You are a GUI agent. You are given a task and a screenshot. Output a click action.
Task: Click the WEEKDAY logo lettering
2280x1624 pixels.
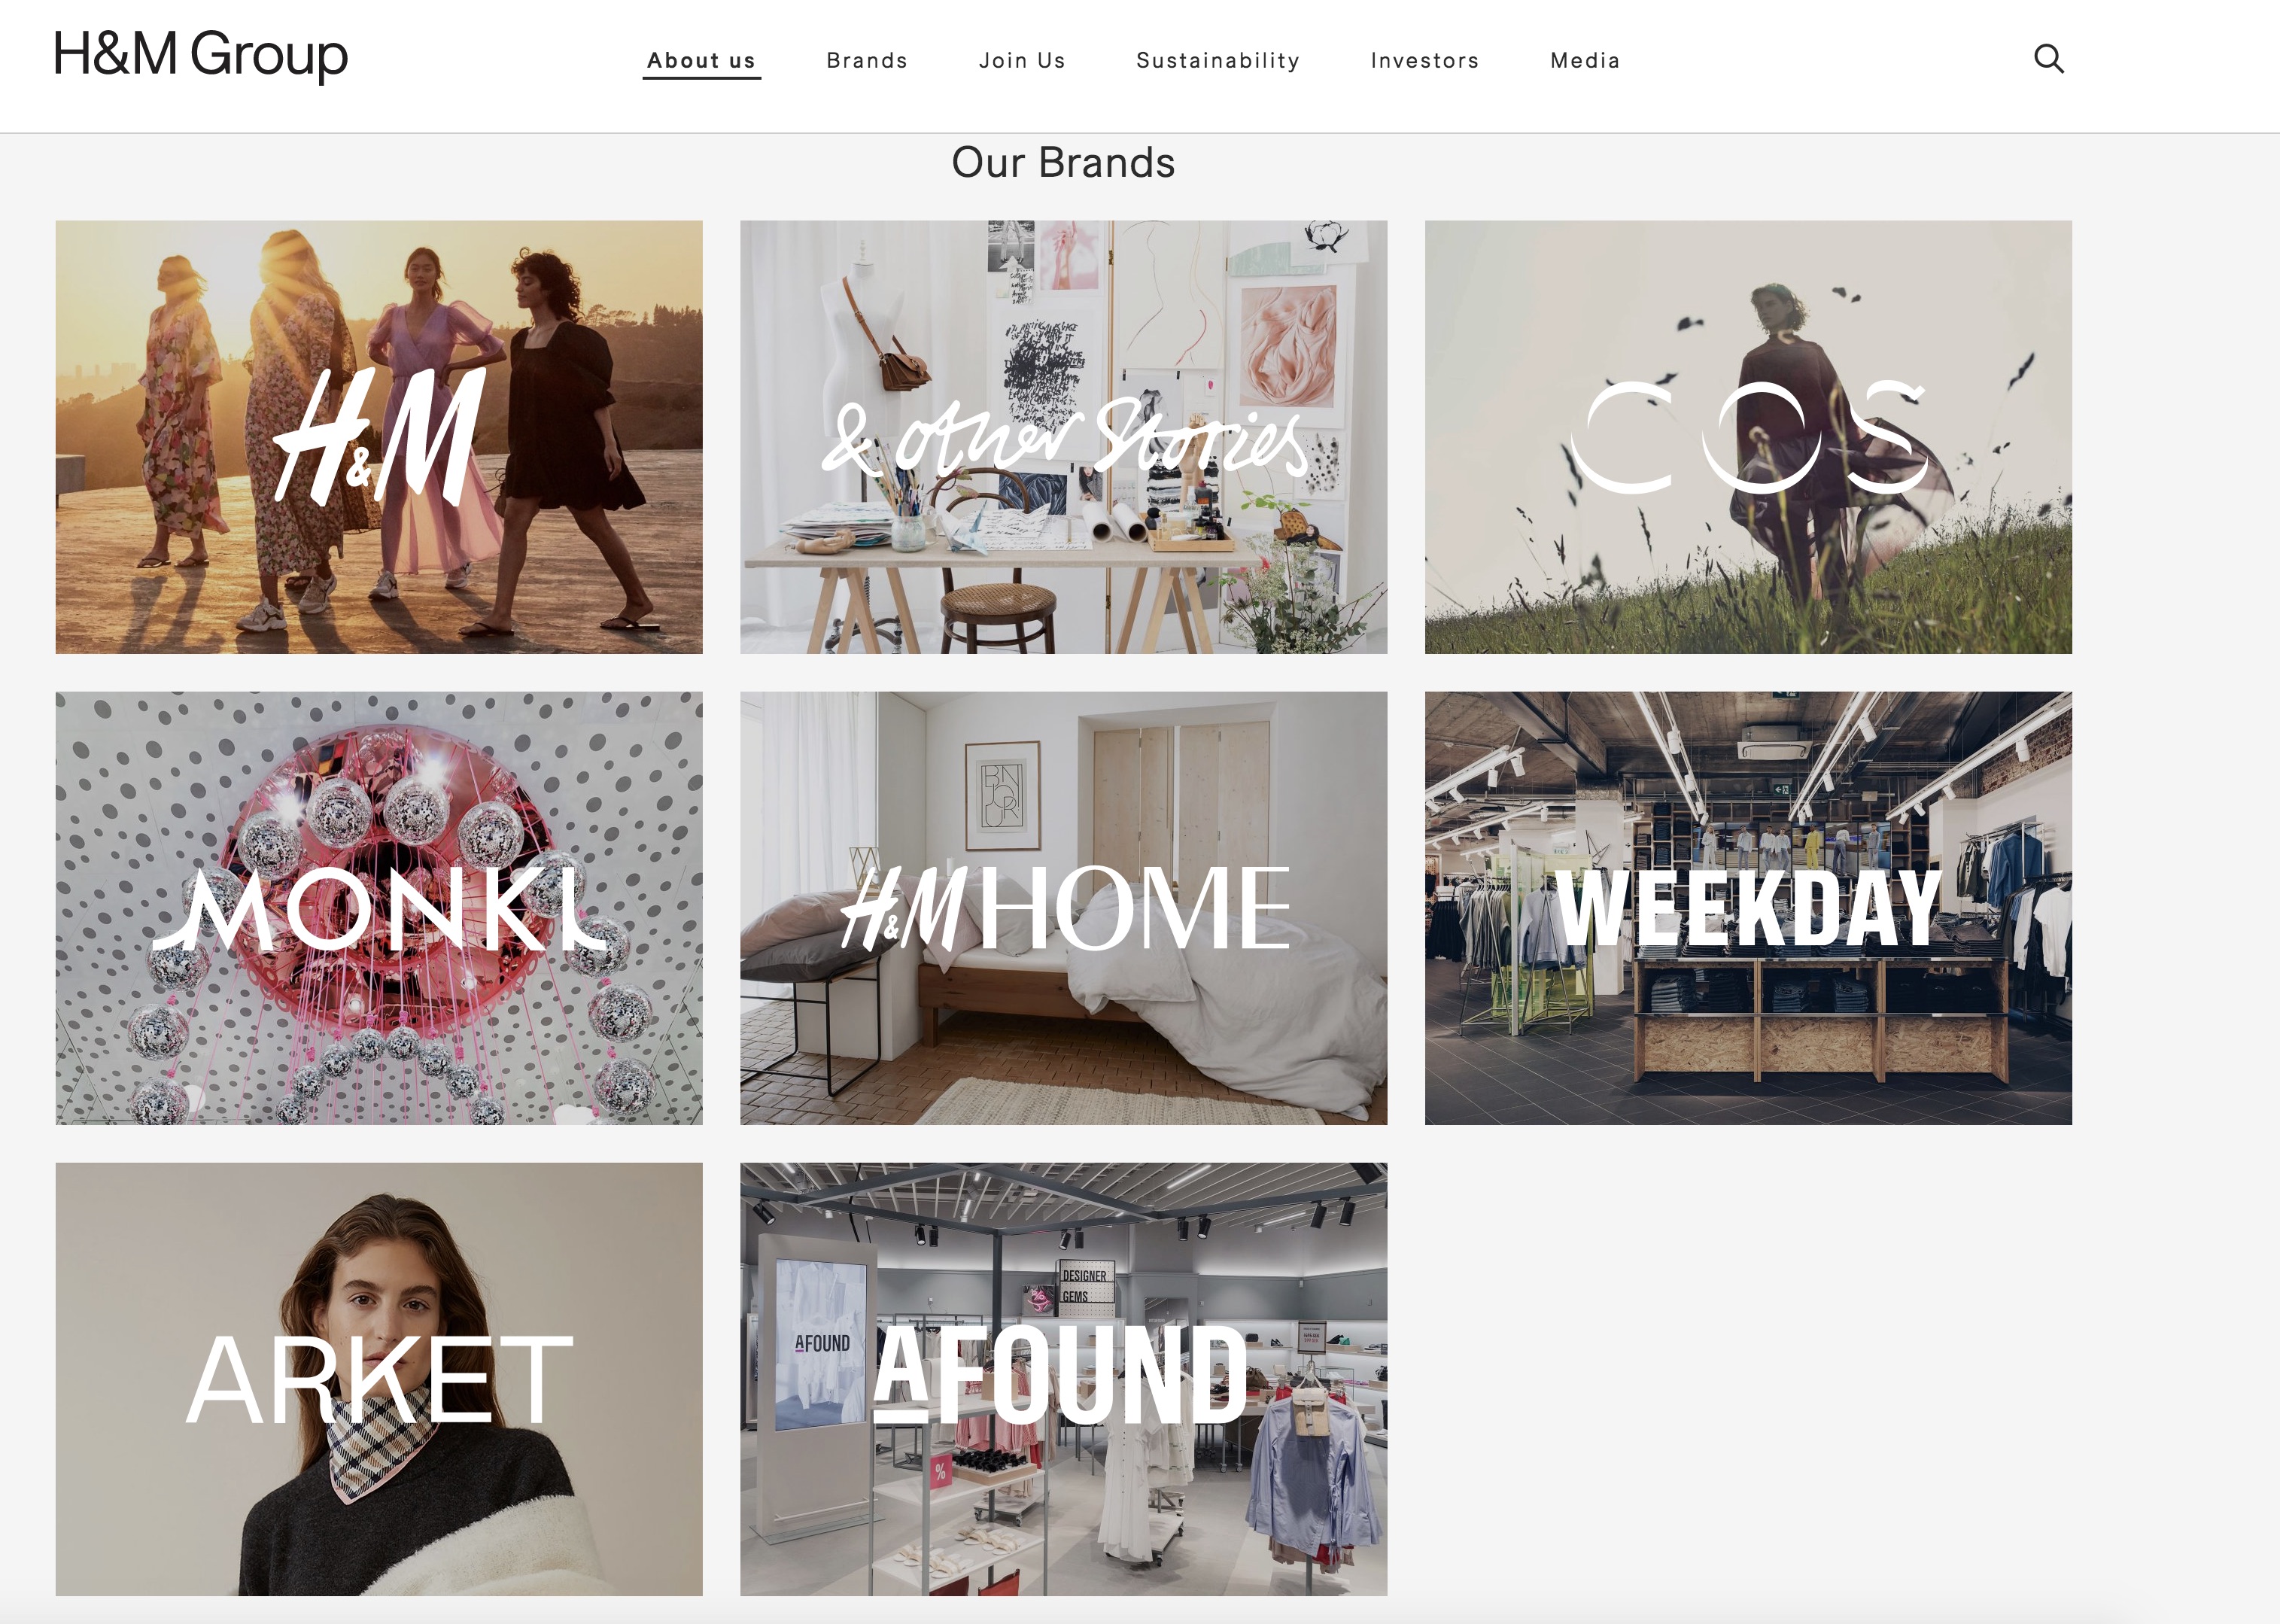pos(1748,908)
